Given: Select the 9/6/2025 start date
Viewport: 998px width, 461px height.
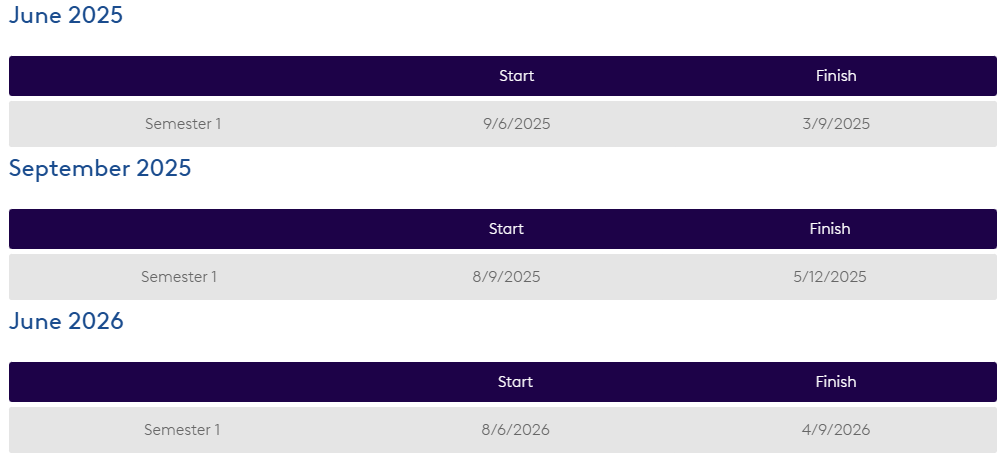Looking at the screenshot, I should coord(516,124).
